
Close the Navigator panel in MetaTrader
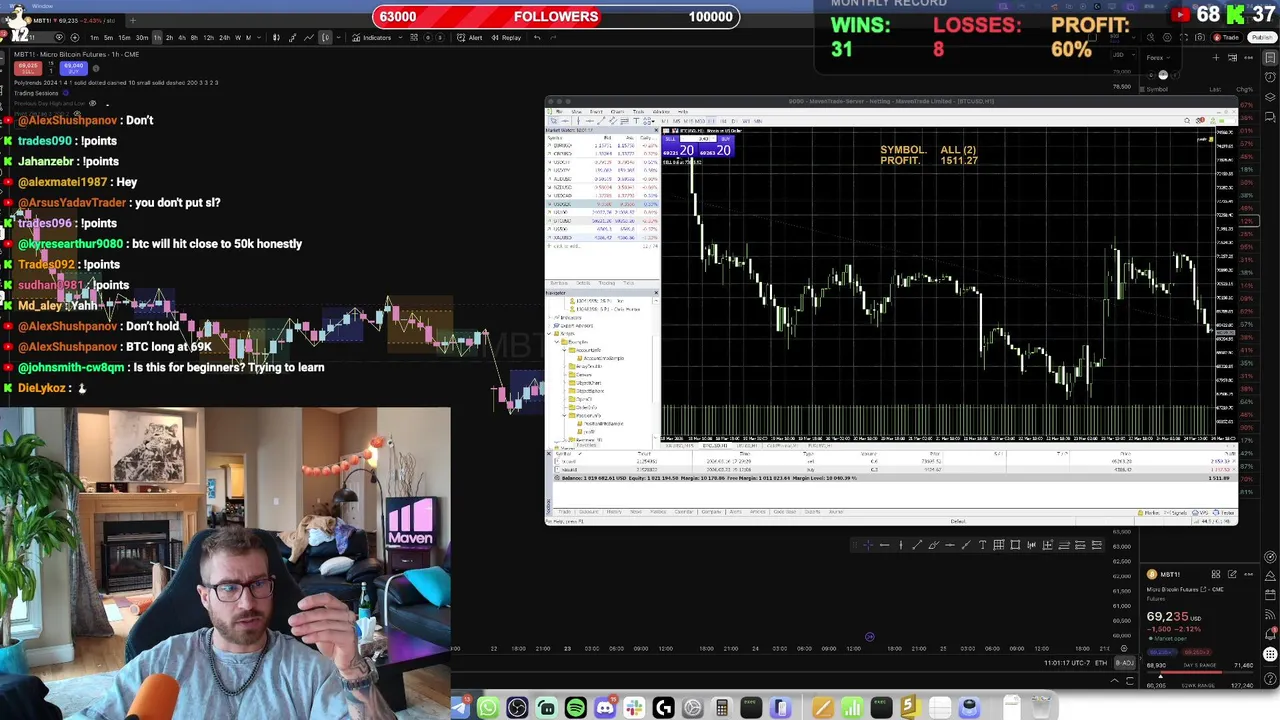pyautogui.click(x=656, y=293)
